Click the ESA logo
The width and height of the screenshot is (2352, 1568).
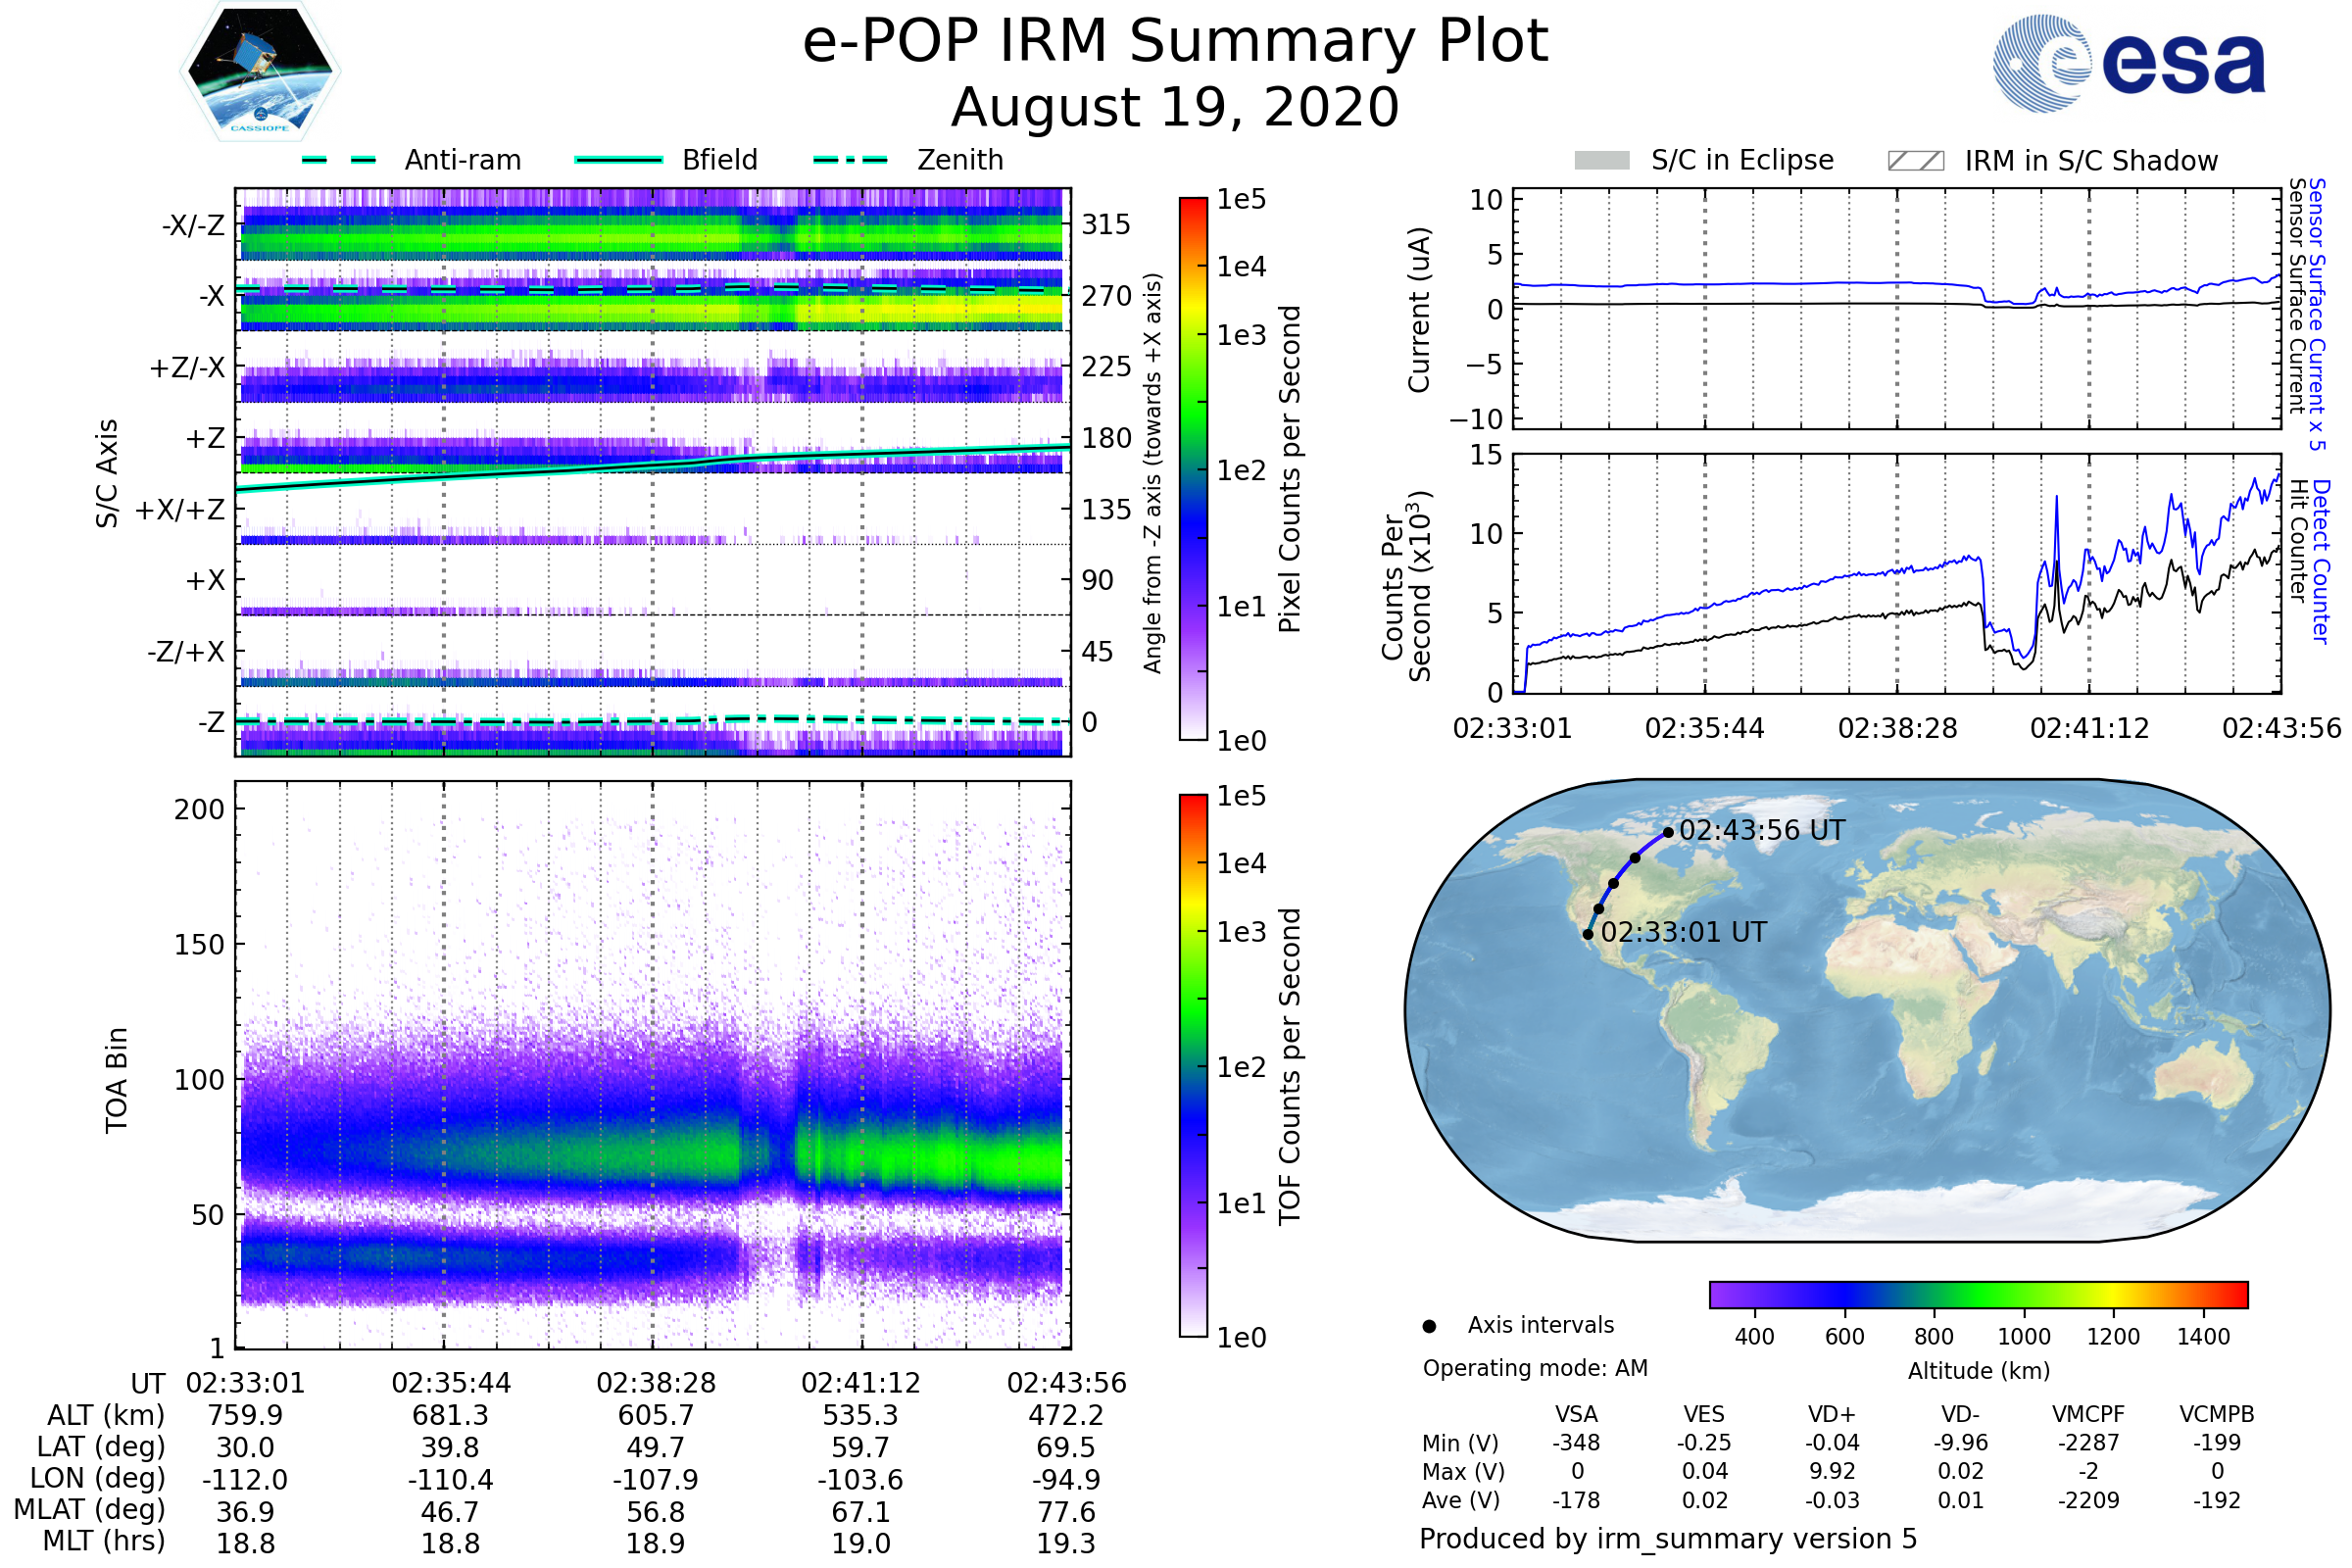(x=2129, y=64)
